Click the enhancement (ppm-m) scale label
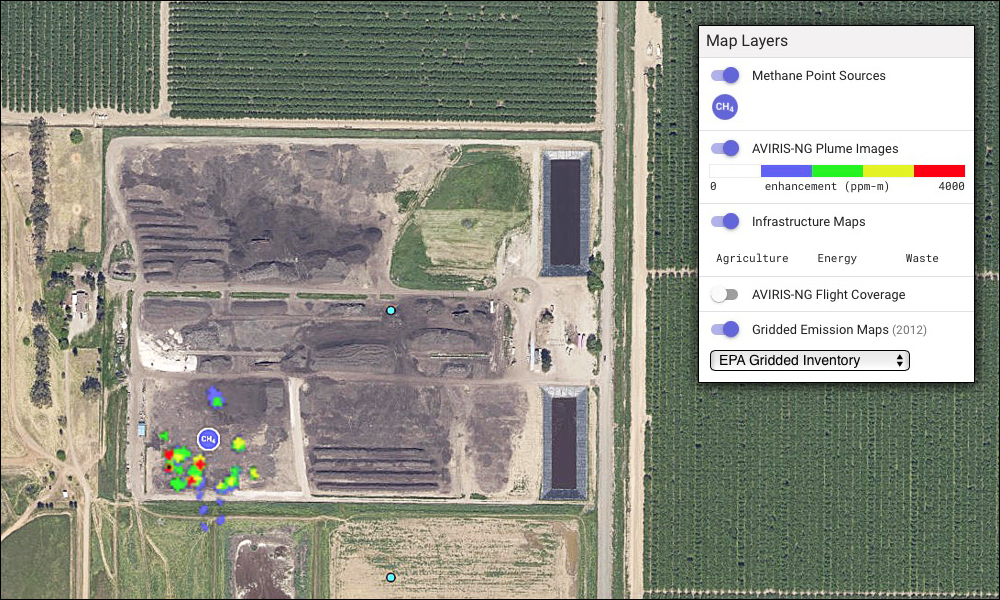The height and width of the screenshot is (600, 1000). (x=827, y=186)
